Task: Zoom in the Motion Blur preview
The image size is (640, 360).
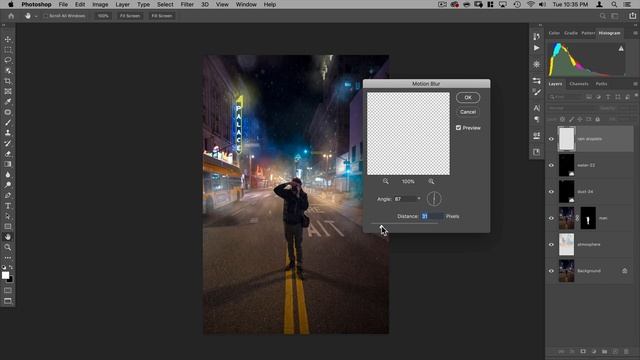Action: 431,181
